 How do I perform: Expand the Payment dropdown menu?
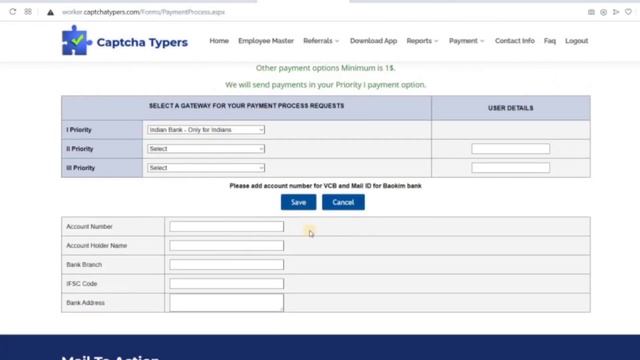[x=466, y=41]
